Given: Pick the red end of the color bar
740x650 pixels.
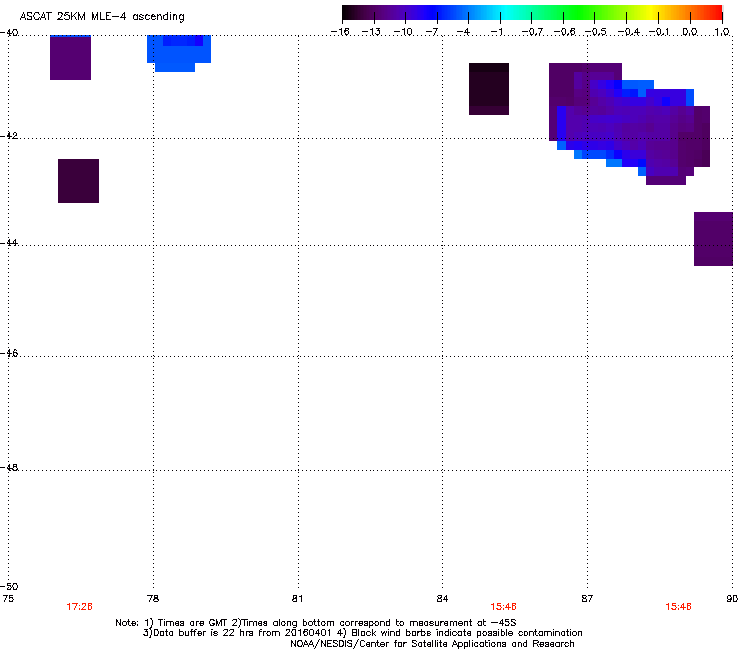Looking at the screenshot, I should pos(714,13).
